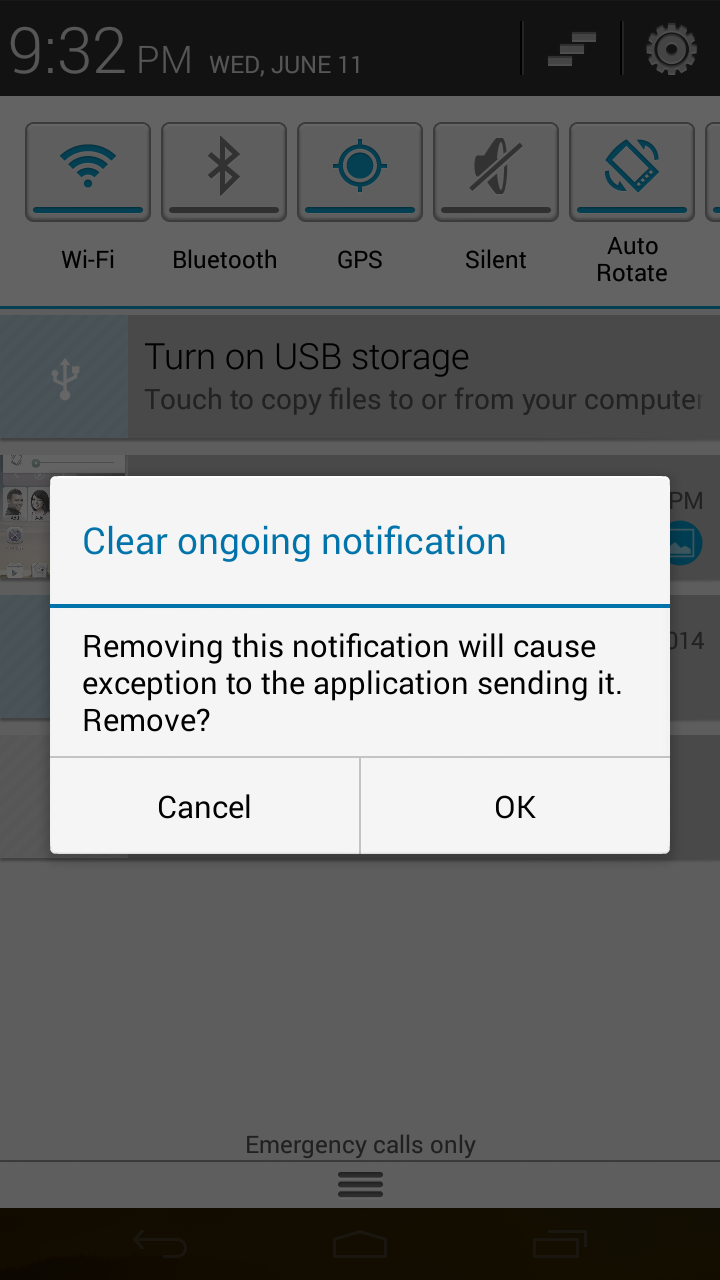This screenshot has height=1280, width=720.
Task: Open settings via the gear icon
Action: point(671,49)
